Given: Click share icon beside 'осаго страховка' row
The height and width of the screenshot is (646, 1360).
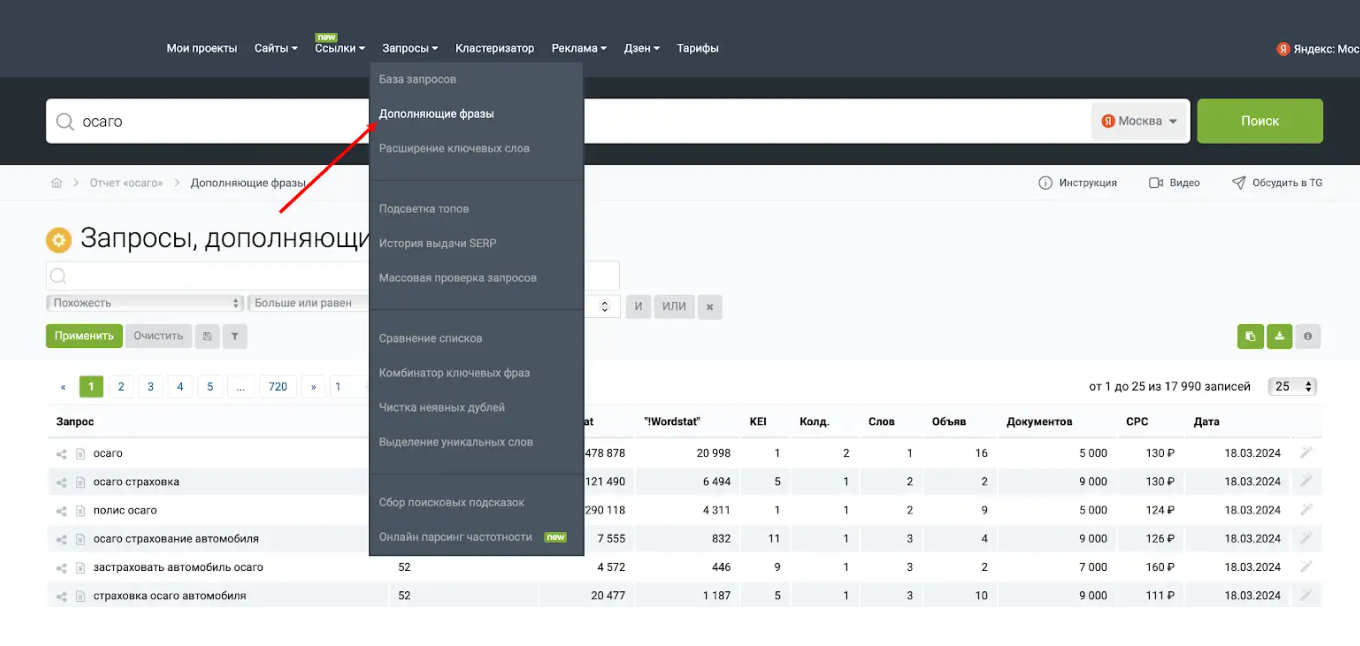Looking at the screenshot, I should [62, 483].
